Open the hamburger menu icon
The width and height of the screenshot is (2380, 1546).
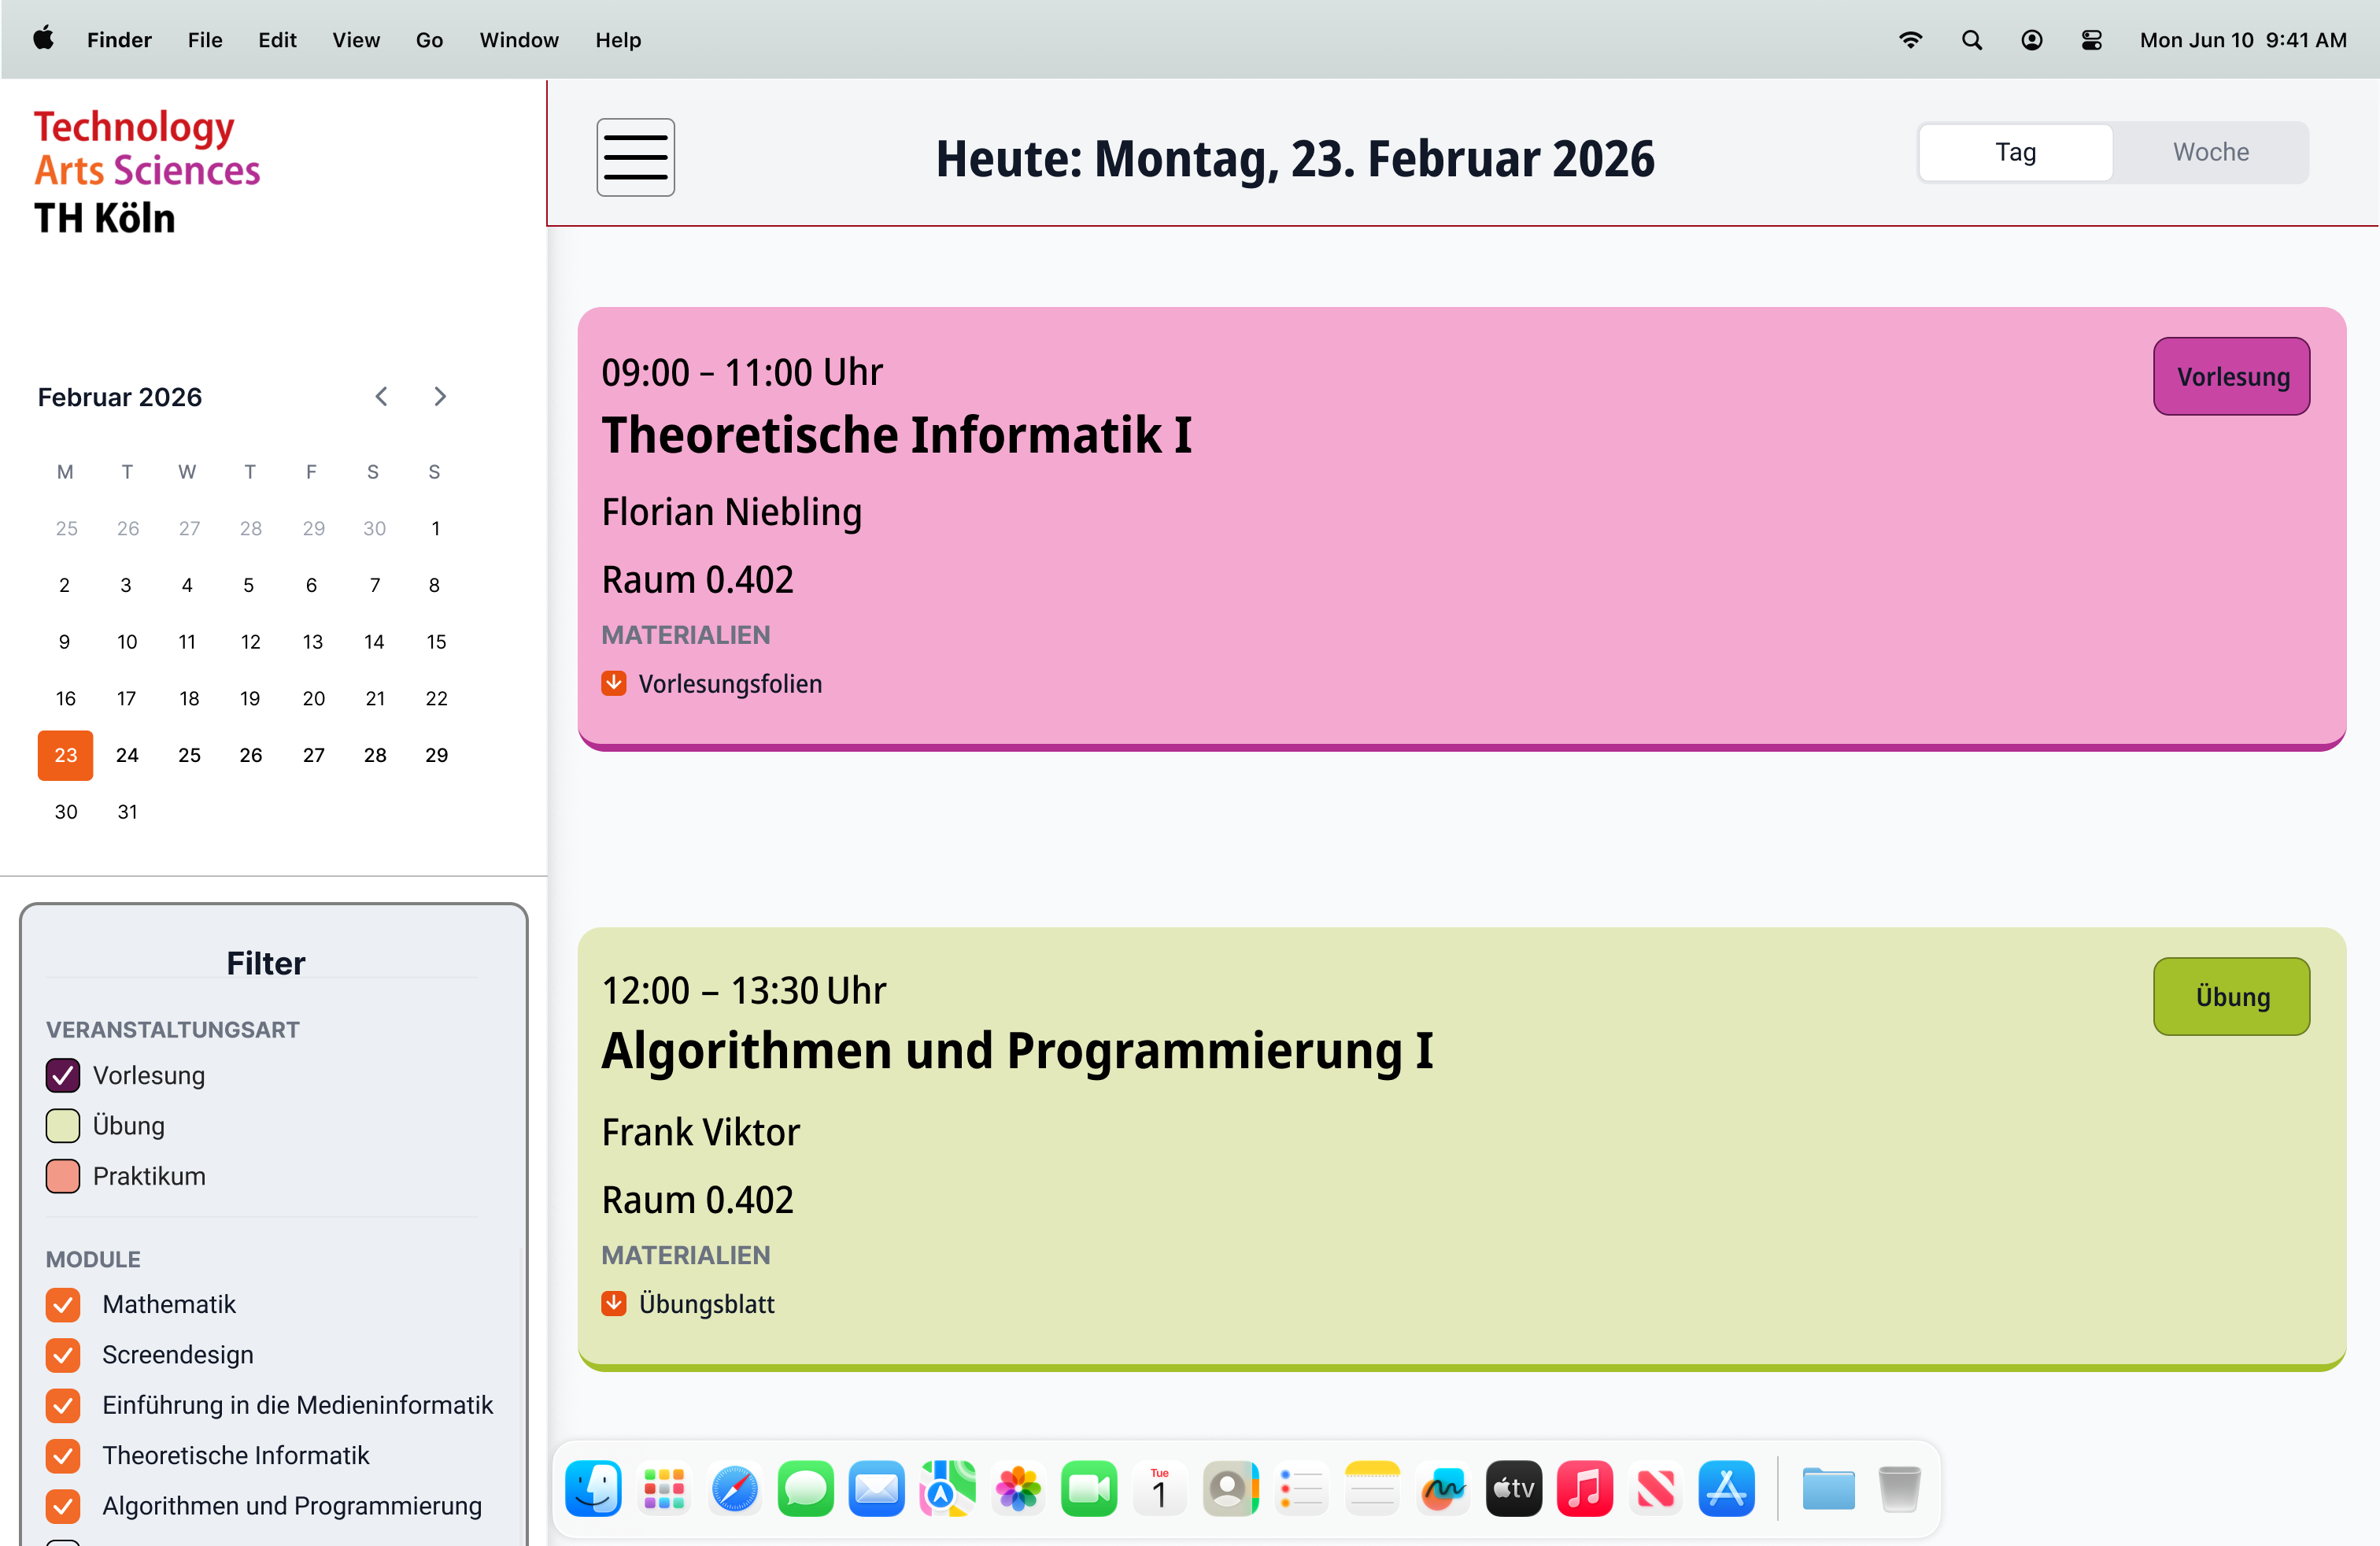pyautogui.click(x=635, y=157)
